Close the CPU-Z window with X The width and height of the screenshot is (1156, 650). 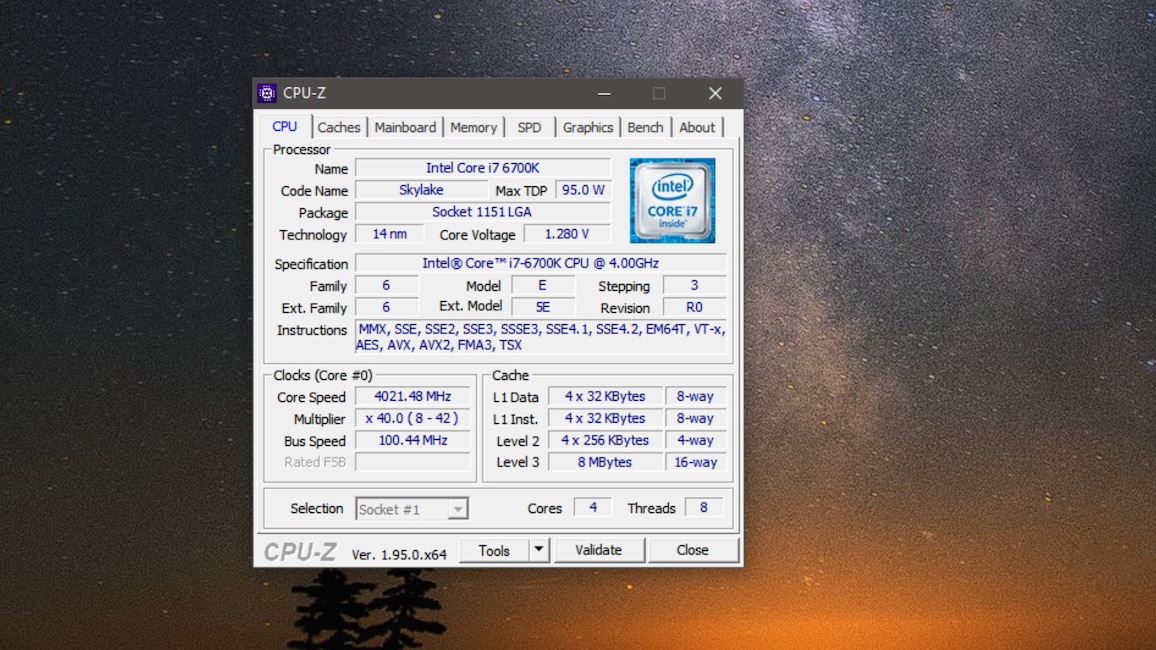point(715,94)
